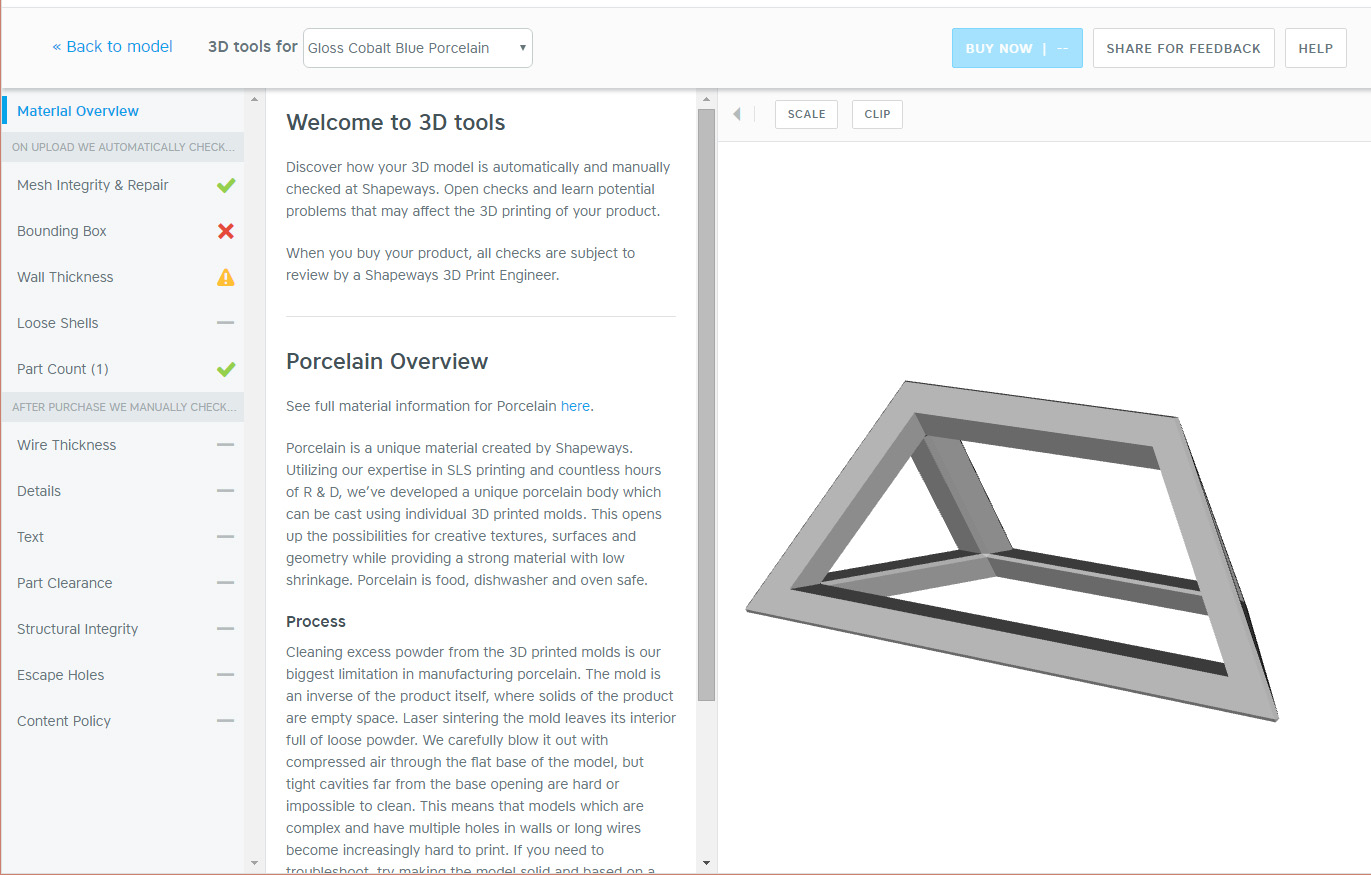Click the 'After purchase we manually check' header
The image size is (1371, 875).
pos(123,407)
